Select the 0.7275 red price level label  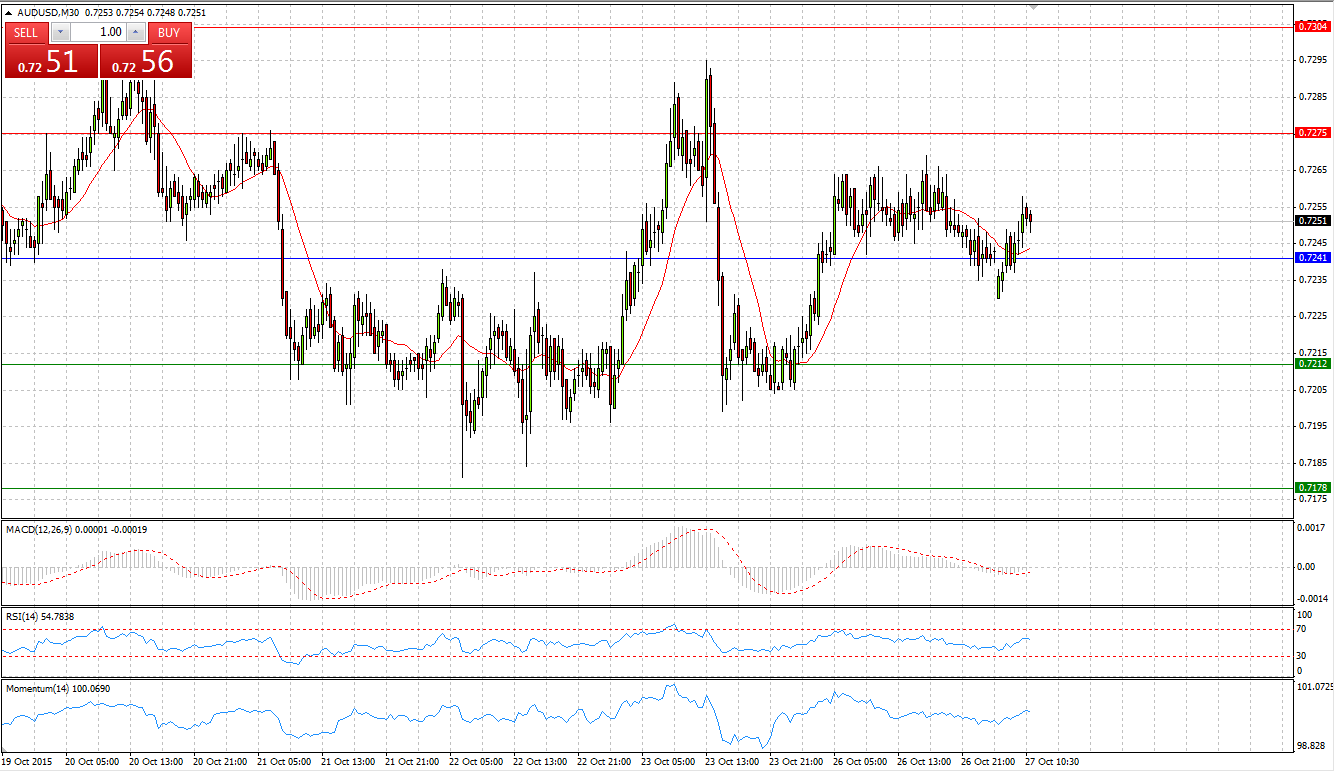[x=1312, y=132]
